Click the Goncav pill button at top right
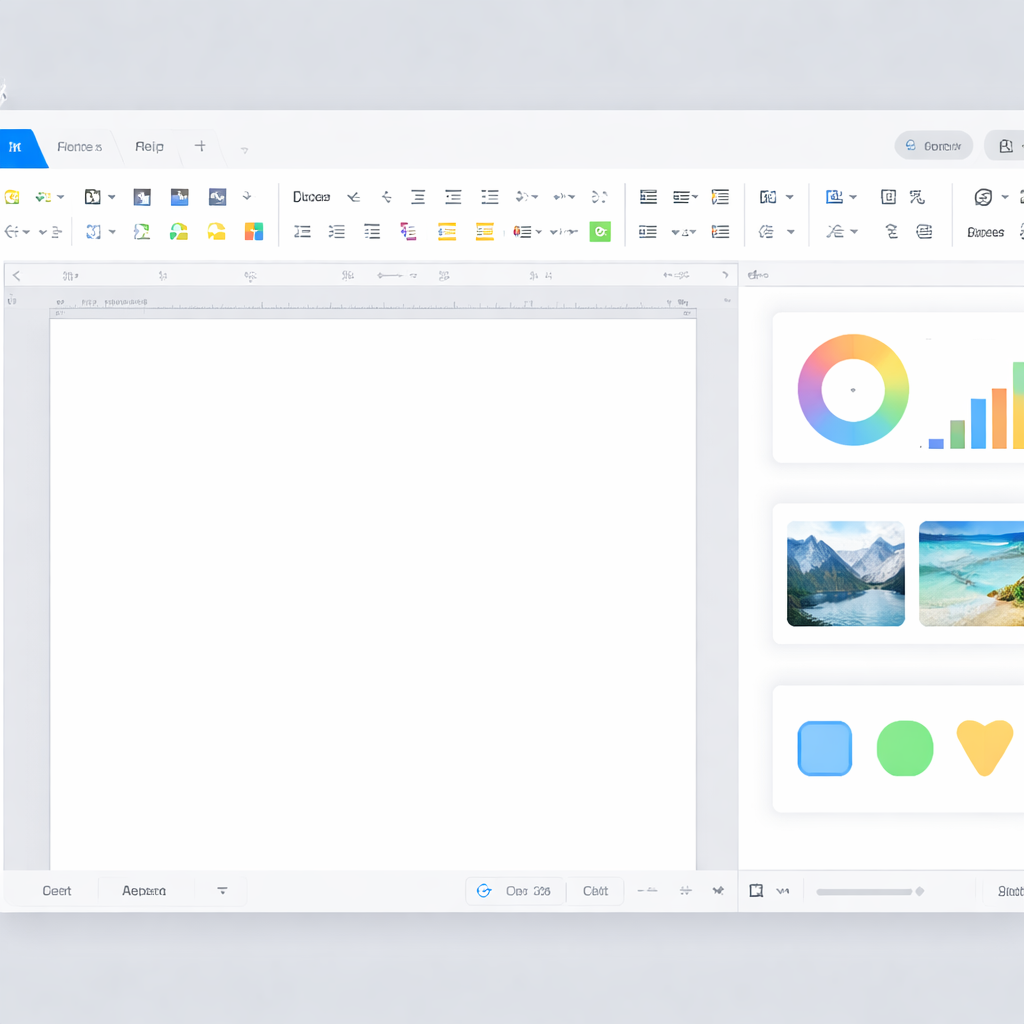Screen dimensions: 1024x1024 (x=933, y=146)
